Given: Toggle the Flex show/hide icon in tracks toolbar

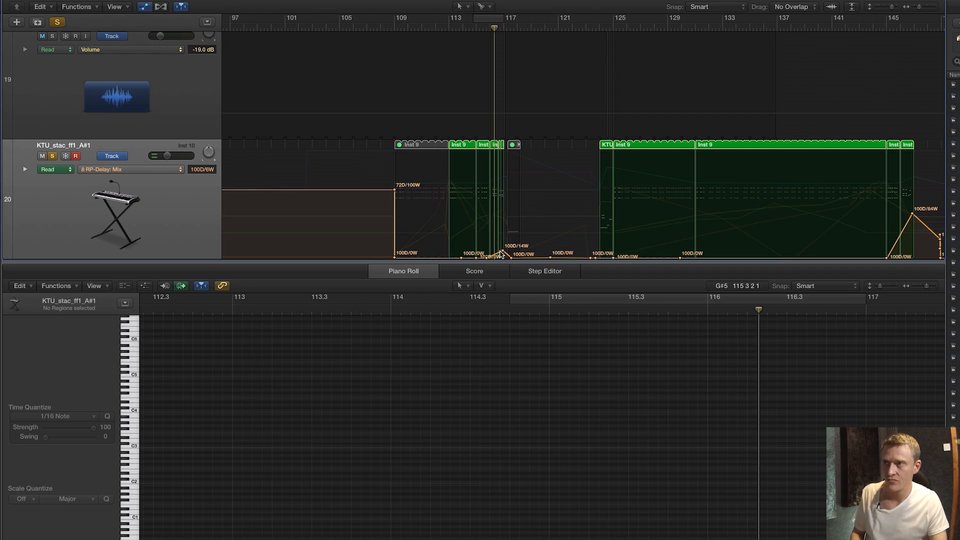Looking at the screenshot, I should click(x=161, y=7).
